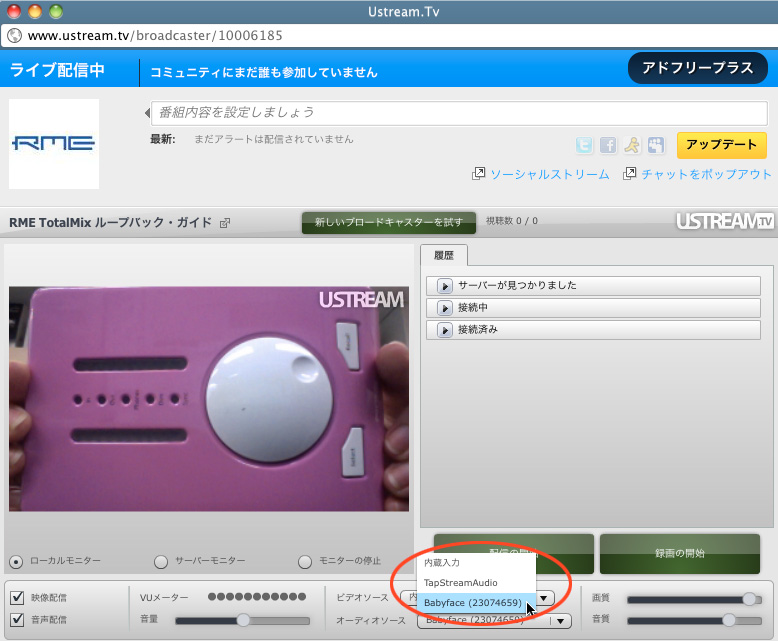
Task: Open the pop-out icon beside the show title
Action: [x=225, y=223]
